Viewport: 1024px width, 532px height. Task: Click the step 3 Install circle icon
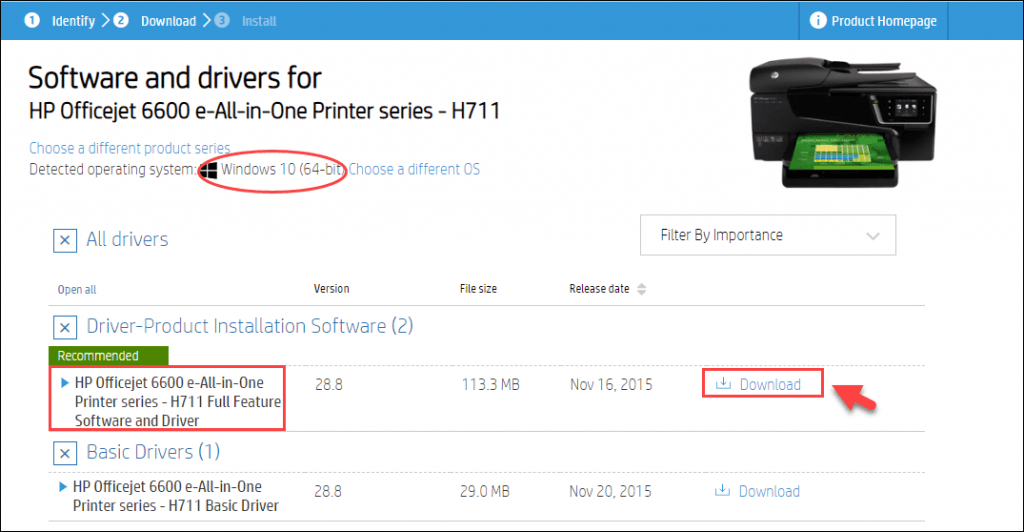(222, 20)
